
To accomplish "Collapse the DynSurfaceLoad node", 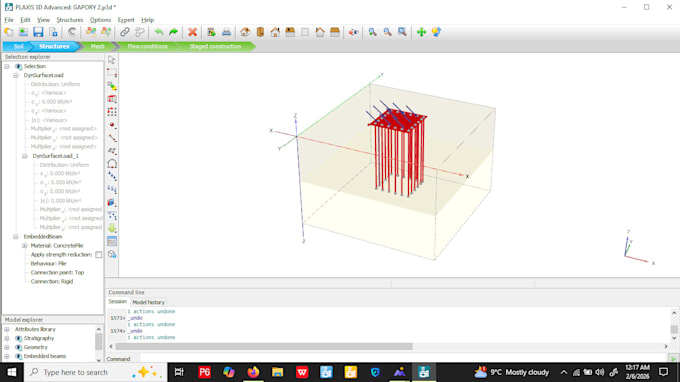I will tap(16, 75).
